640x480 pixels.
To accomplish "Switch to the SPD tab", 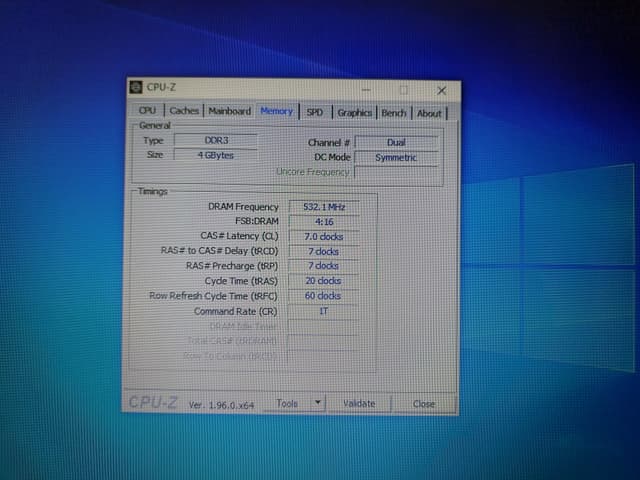I will click(x=315, y=112).
